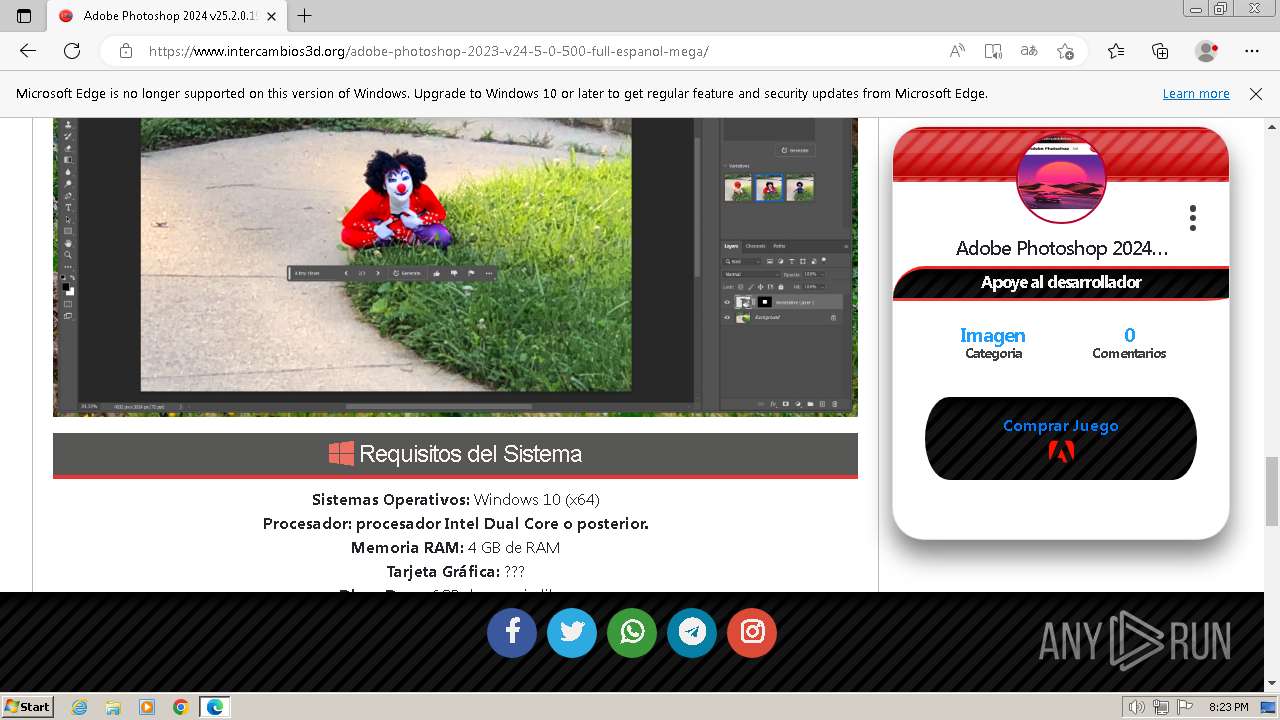This screenshot has width=1280, height=720.
Task: Share via Telegram icon
Action: (692, 632)
